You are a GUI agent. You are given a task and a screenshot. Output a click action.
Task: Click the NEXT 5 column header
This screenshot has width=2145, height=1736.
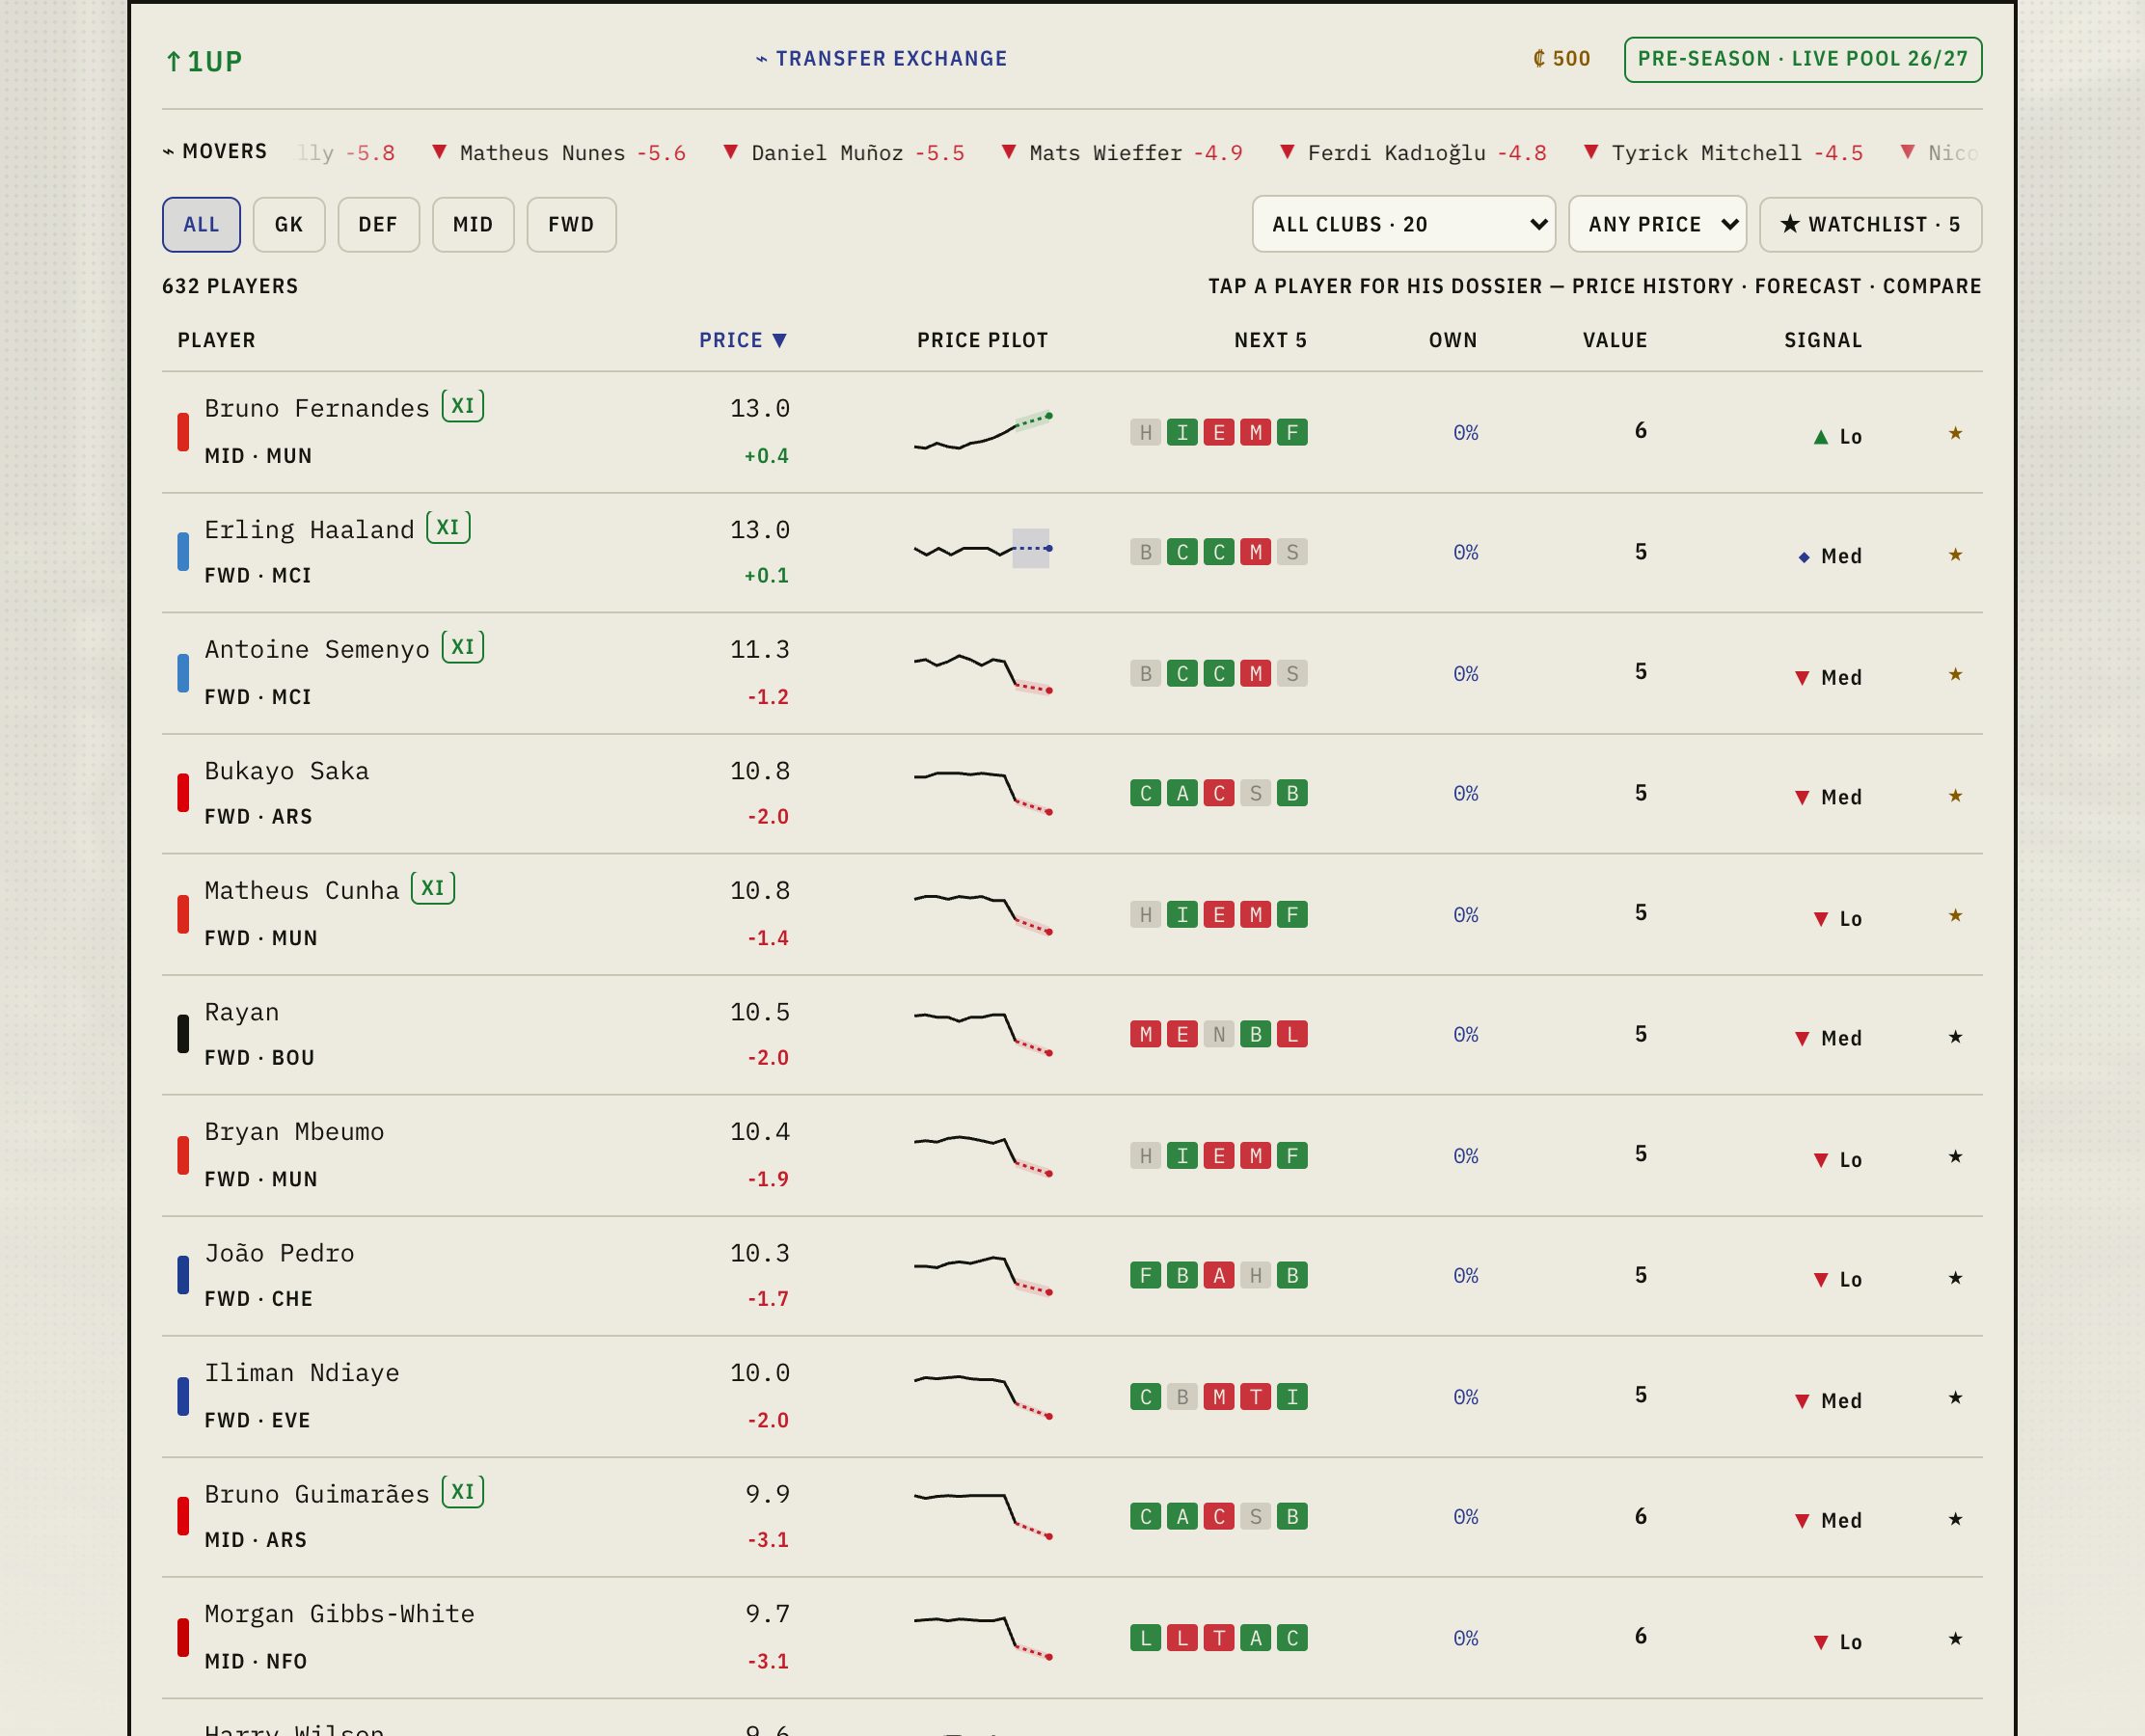click(1270, 340)
